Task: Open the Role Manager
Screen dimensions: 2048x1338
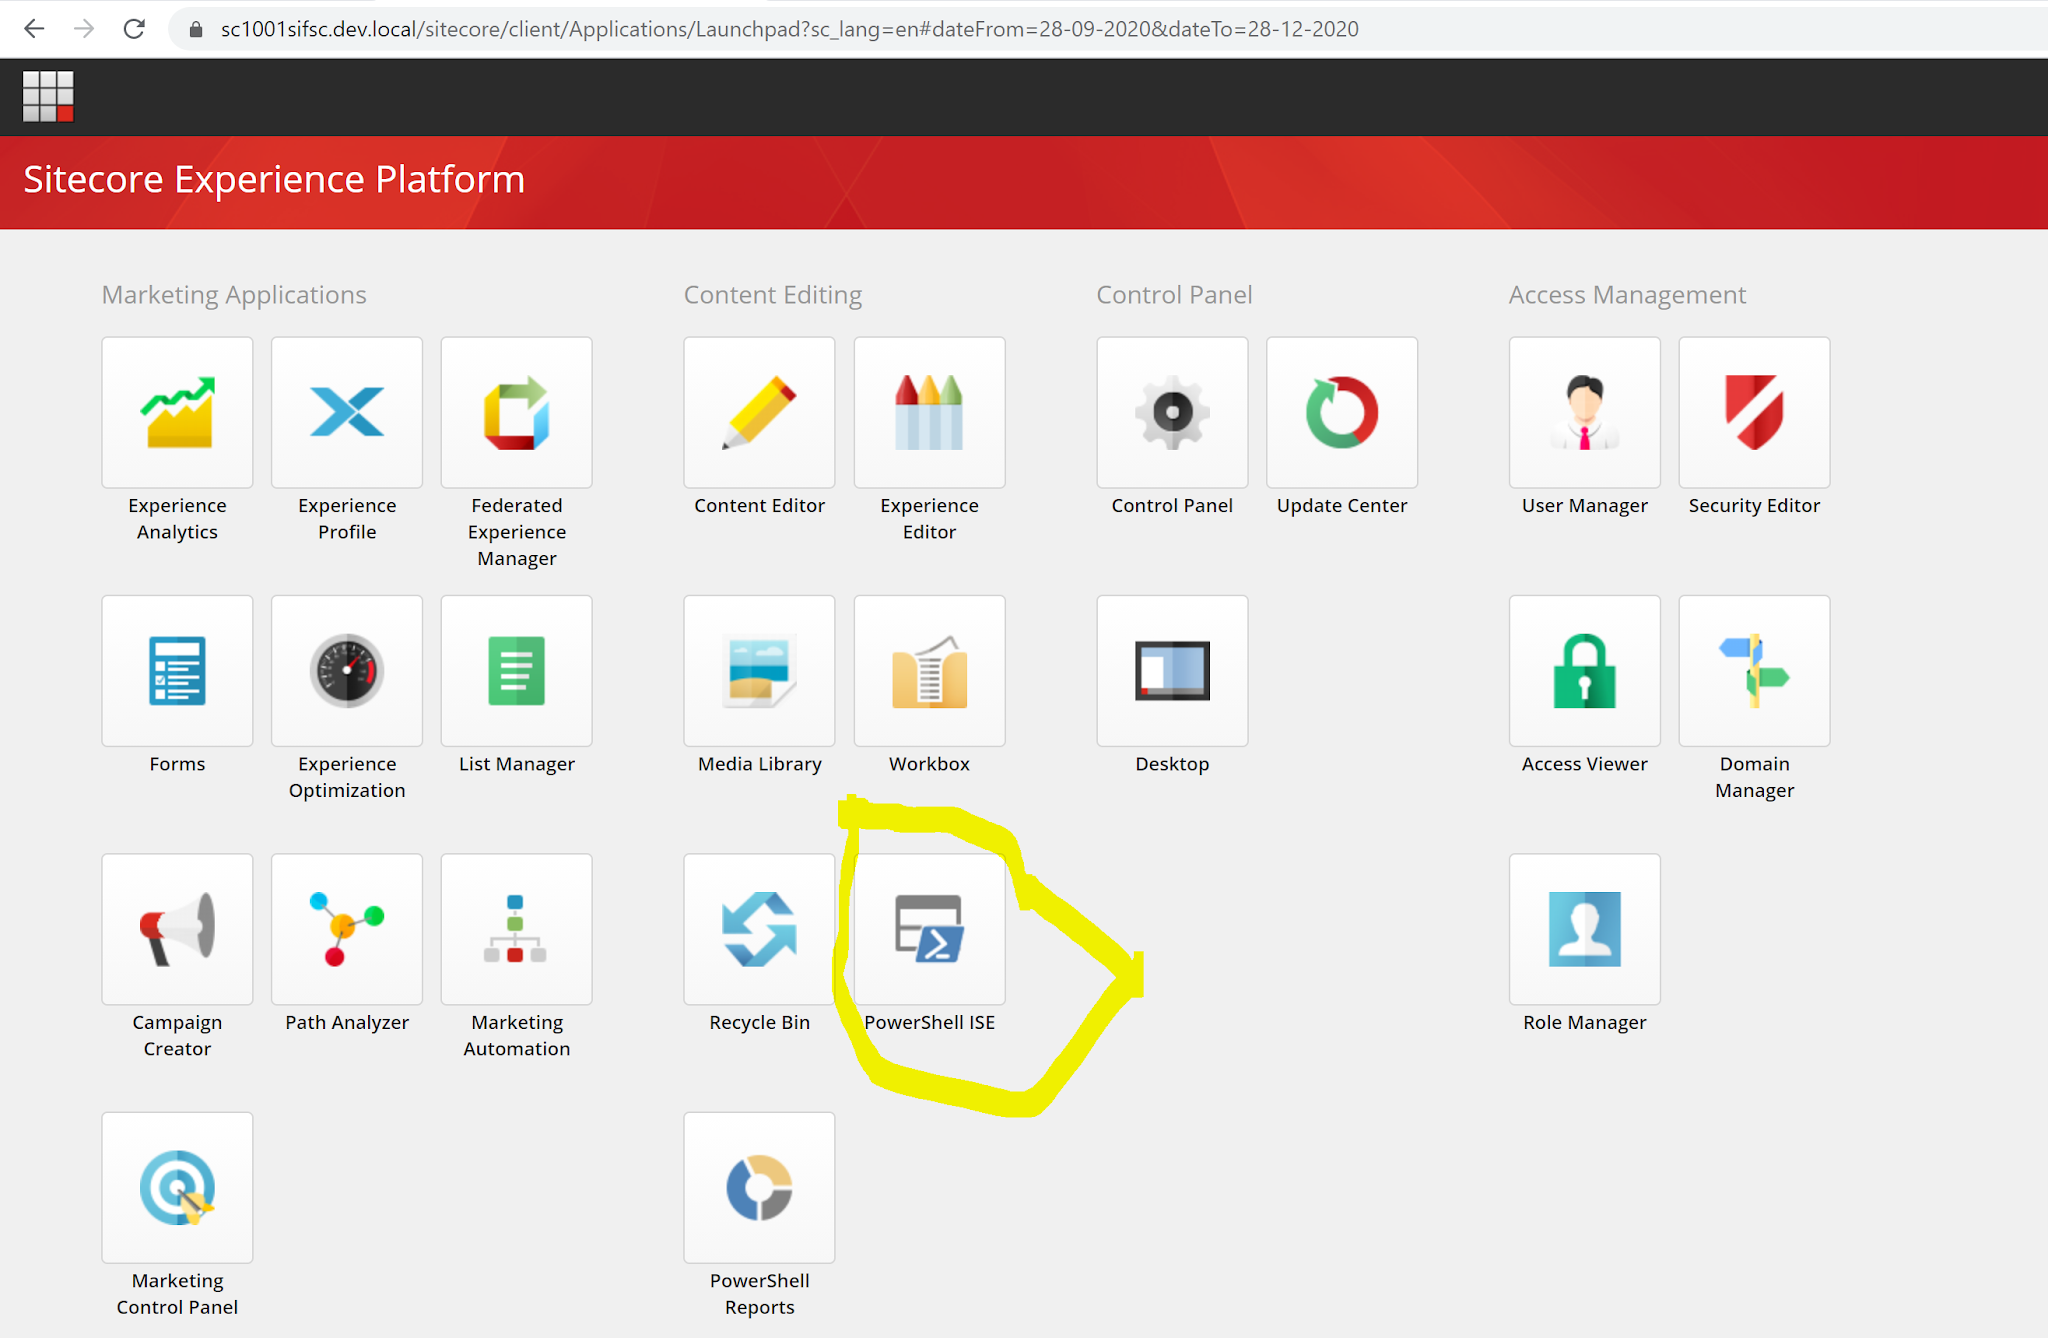Action: coord(1585,929)
